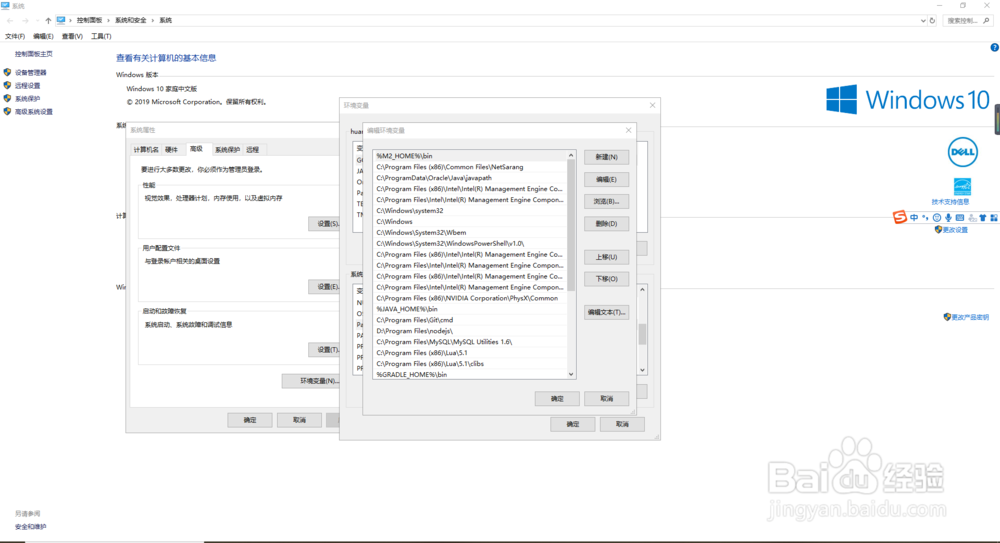
Task: Click 上移(U) move up button
Action: click(x=607, y=257)
